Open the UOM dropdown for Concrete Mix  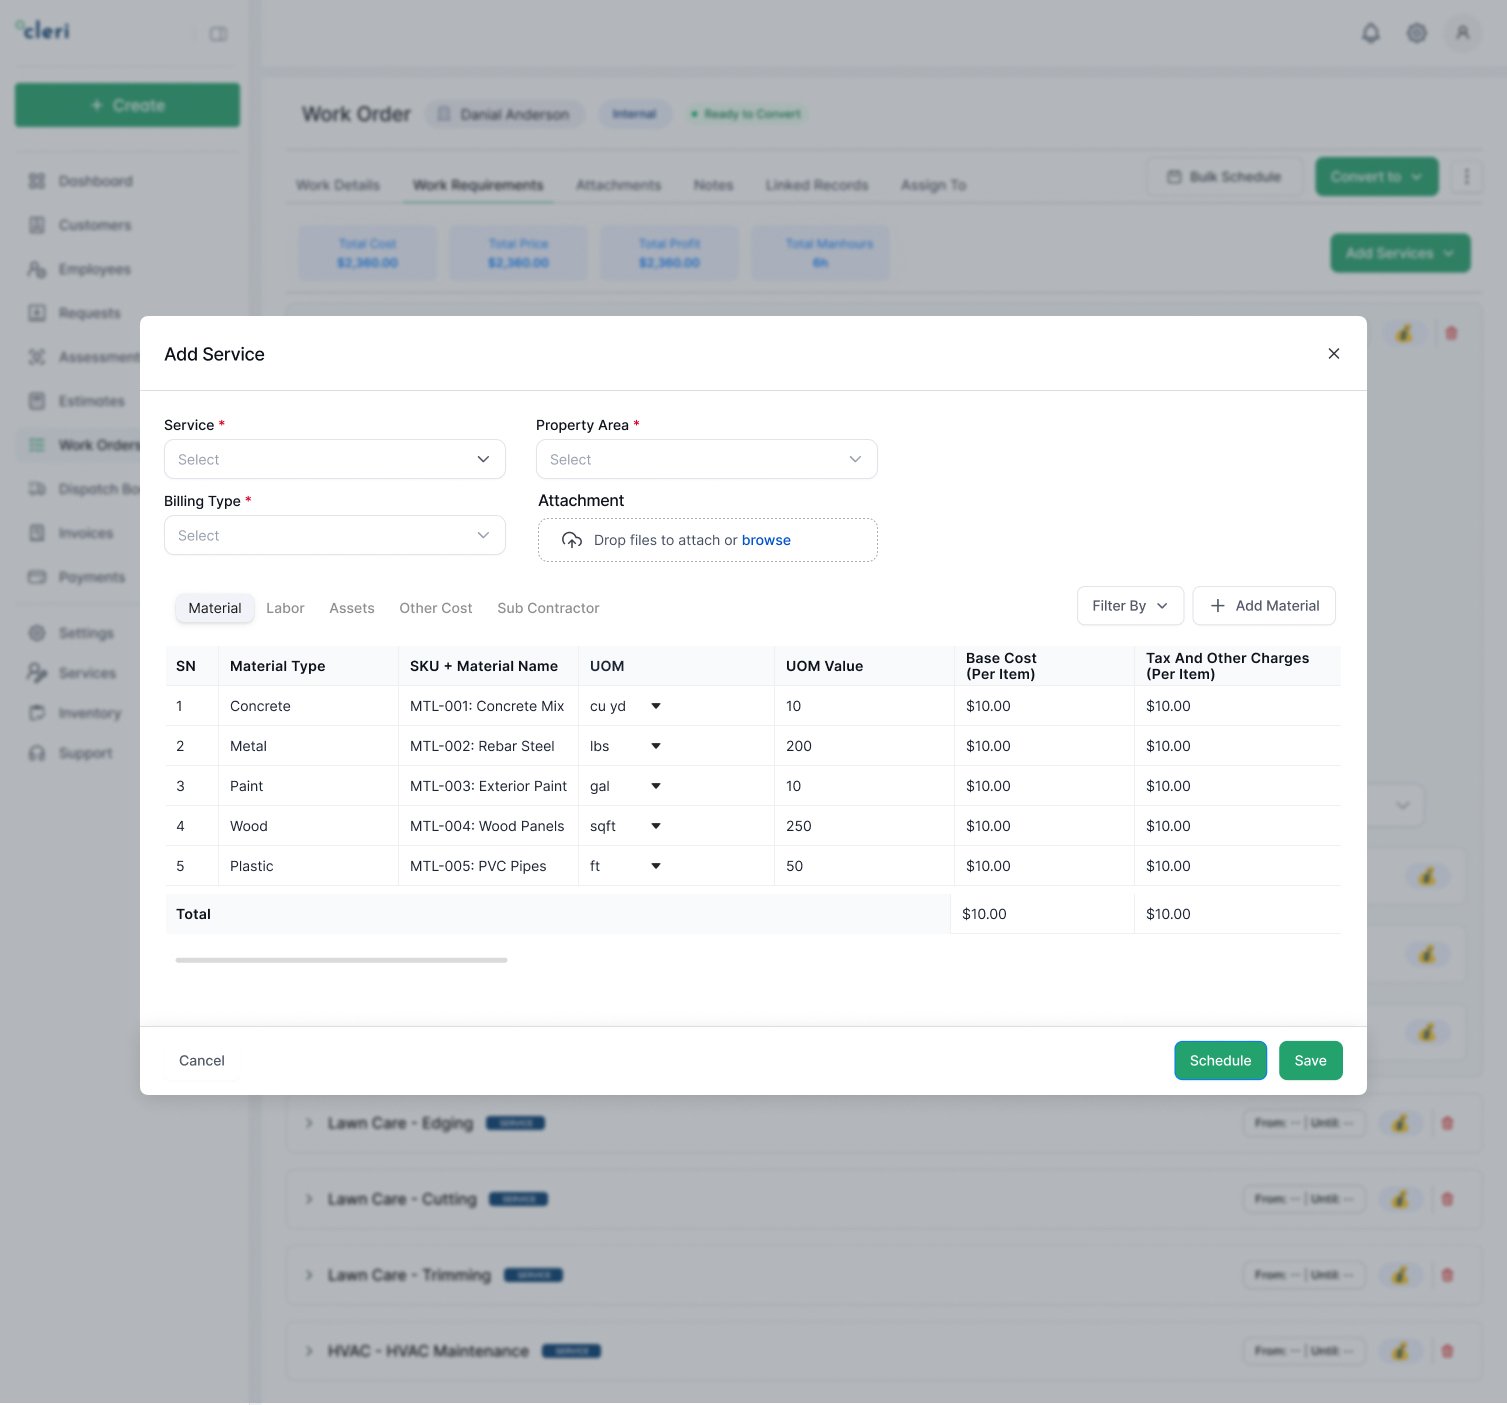[655, 706]
